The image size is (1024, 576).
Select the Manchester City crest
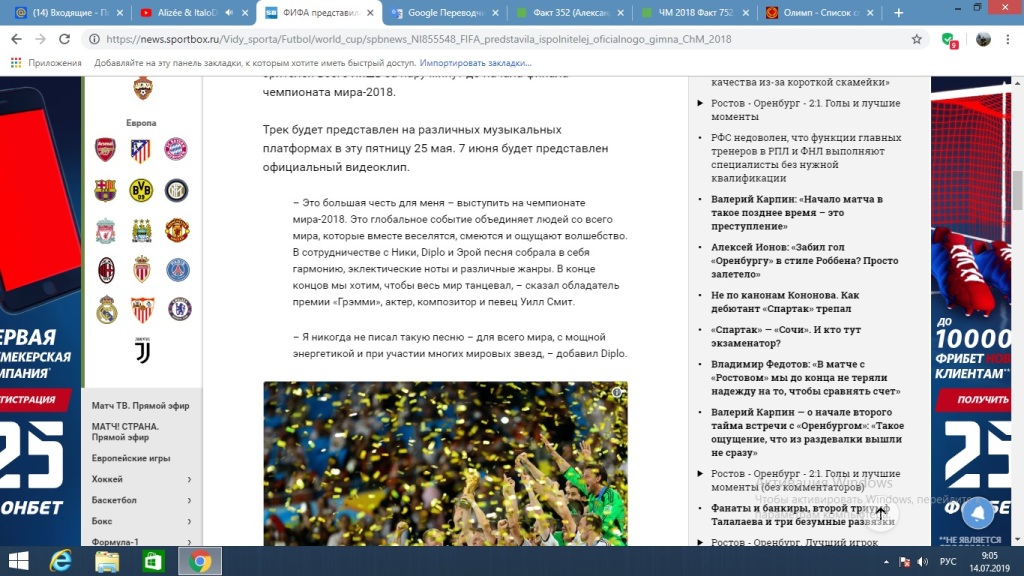coord(141,231)
